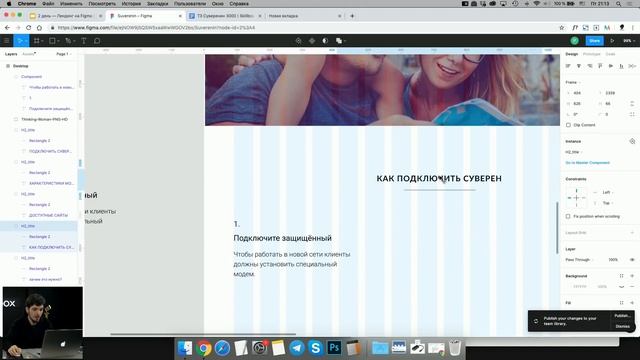Switch to the Prototype tab
This screenshot has height=360, width=640.
pos(591,54)
